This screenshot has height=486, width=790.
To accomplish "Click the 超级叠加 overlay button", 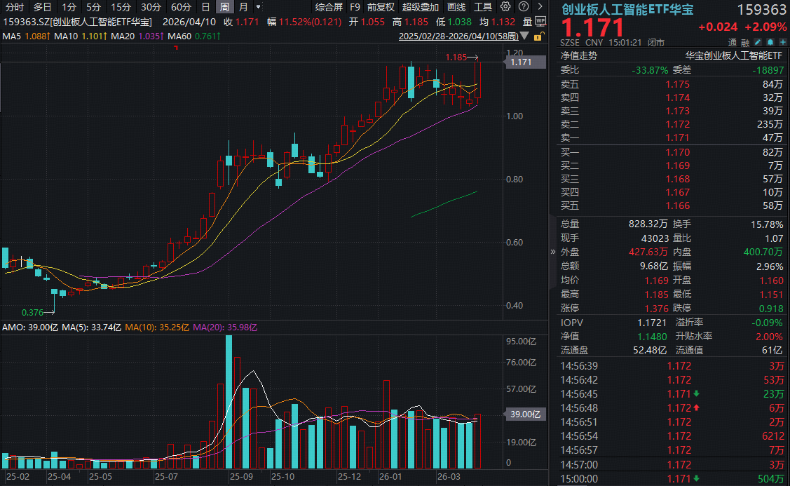I will click(420, 7).
